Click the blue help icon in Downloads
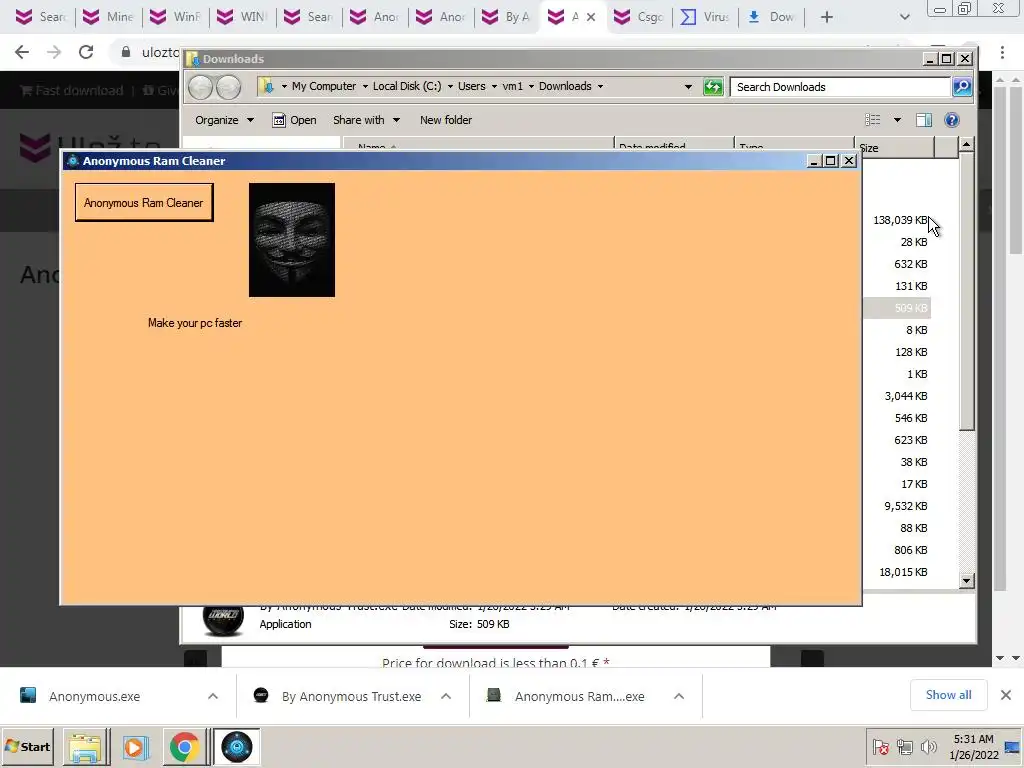1024x768 pixels. coord(952,120)
